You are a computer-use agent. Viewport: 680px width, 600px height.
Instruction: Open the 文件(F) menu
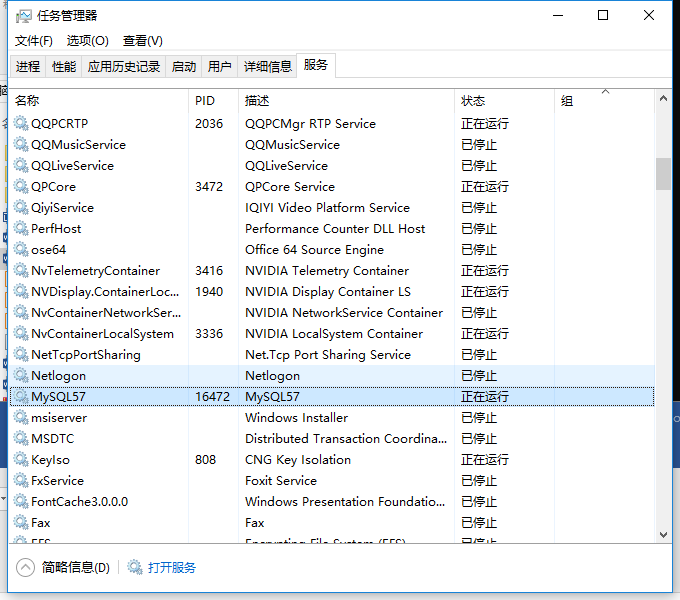pyautogui.click(x=34, y=40)
